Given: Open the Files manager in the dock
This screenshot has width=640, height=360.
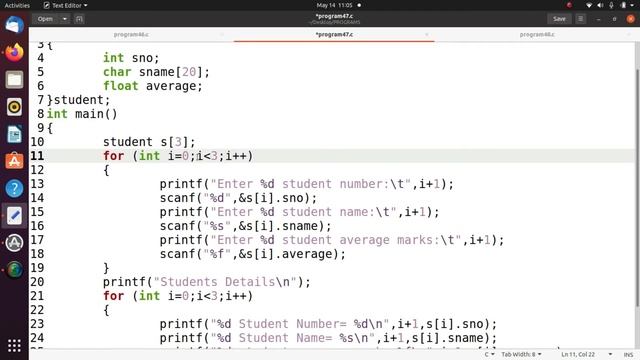Looking at the screenshot, I should pyautogui.click(x=14, y=80).
